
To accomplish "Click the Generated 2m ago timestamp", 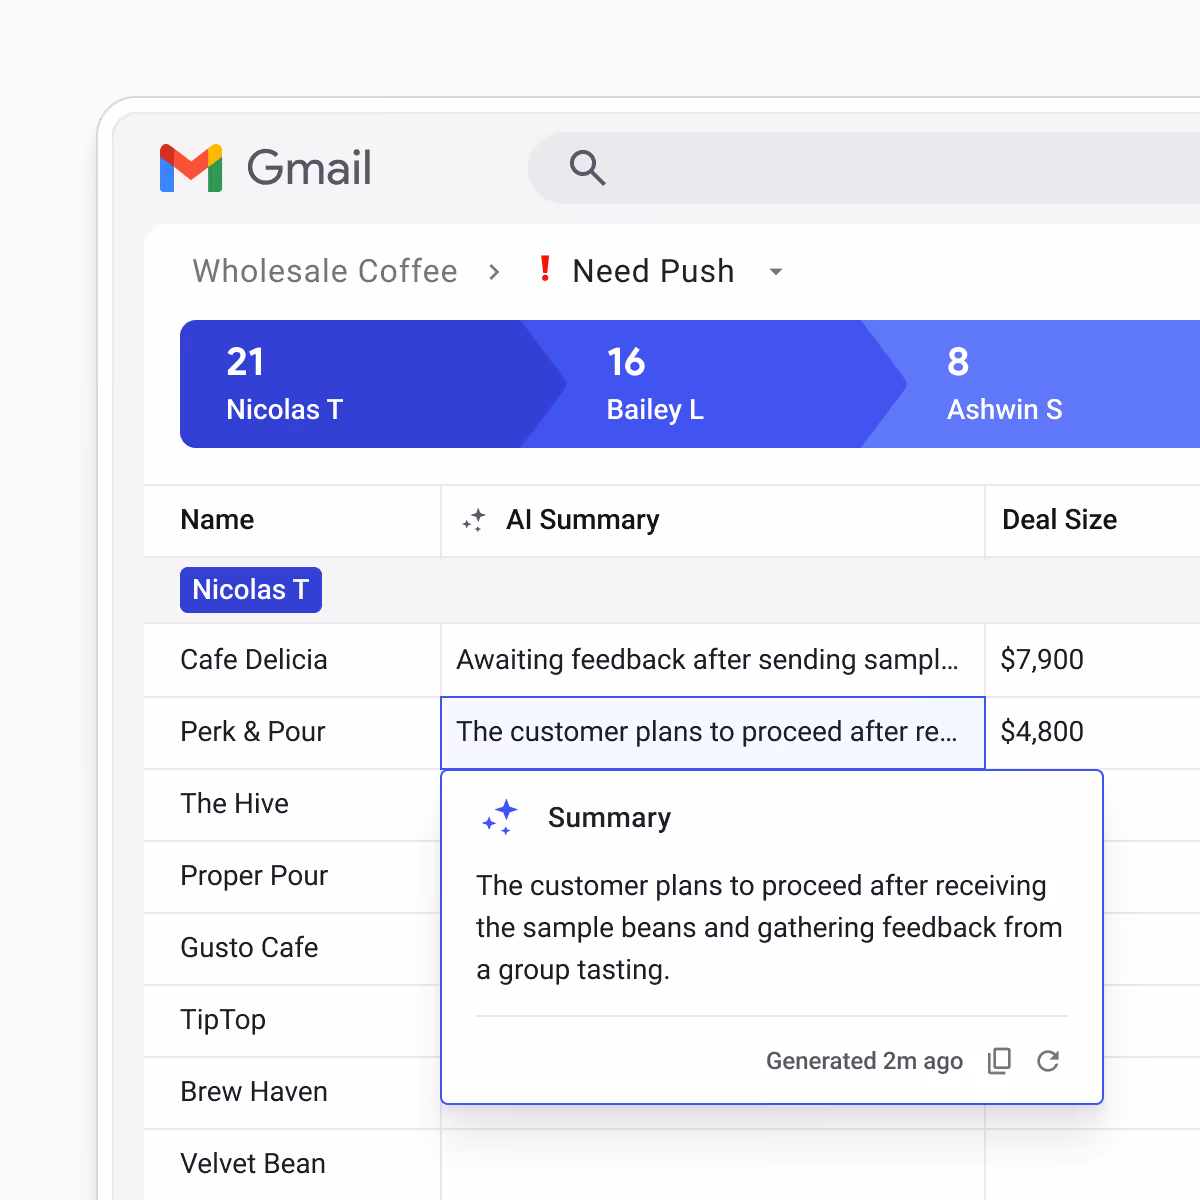I will tap(864, 1061).
